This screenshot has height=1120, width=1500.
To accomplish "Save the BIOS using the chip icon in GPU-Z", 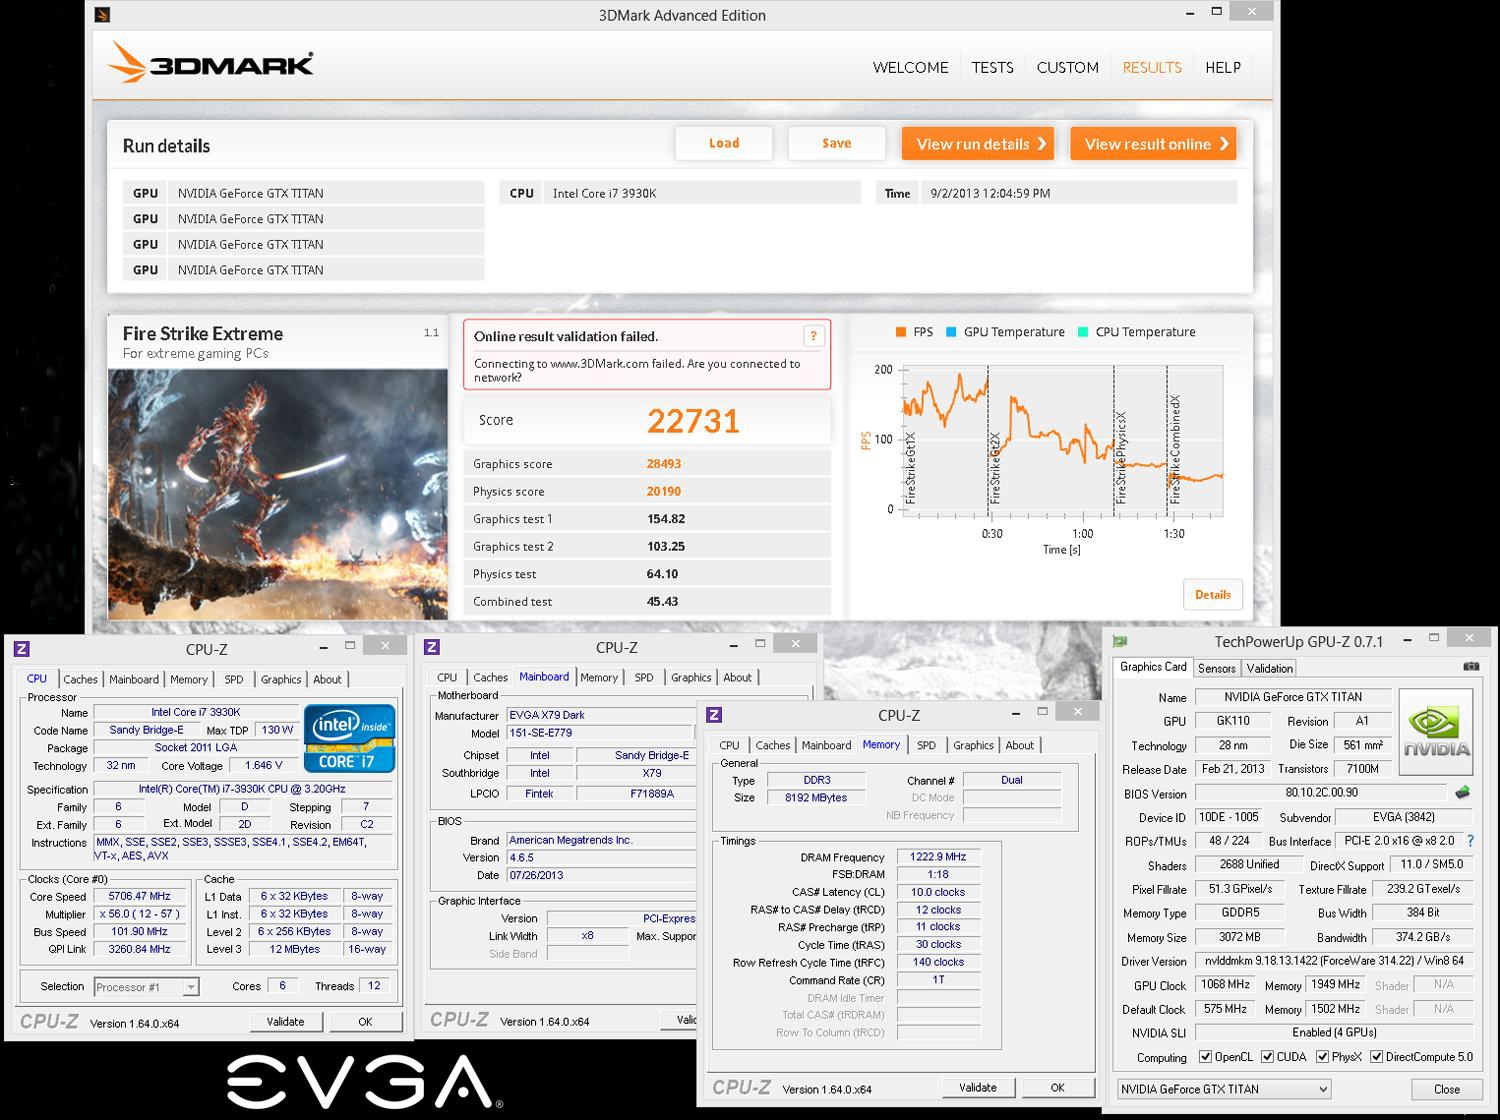I will [x=1462, y=793].
